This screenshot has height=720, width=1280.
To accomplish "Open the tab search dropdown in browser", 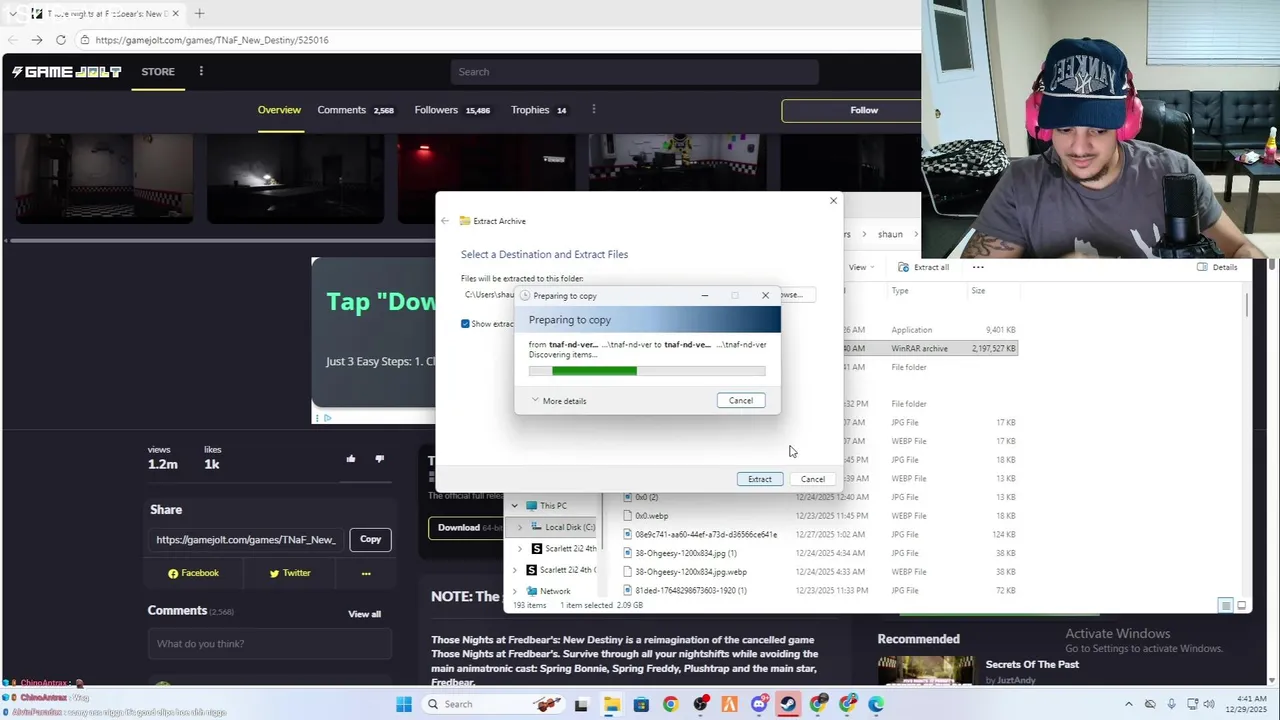I will tap(12, 13).
